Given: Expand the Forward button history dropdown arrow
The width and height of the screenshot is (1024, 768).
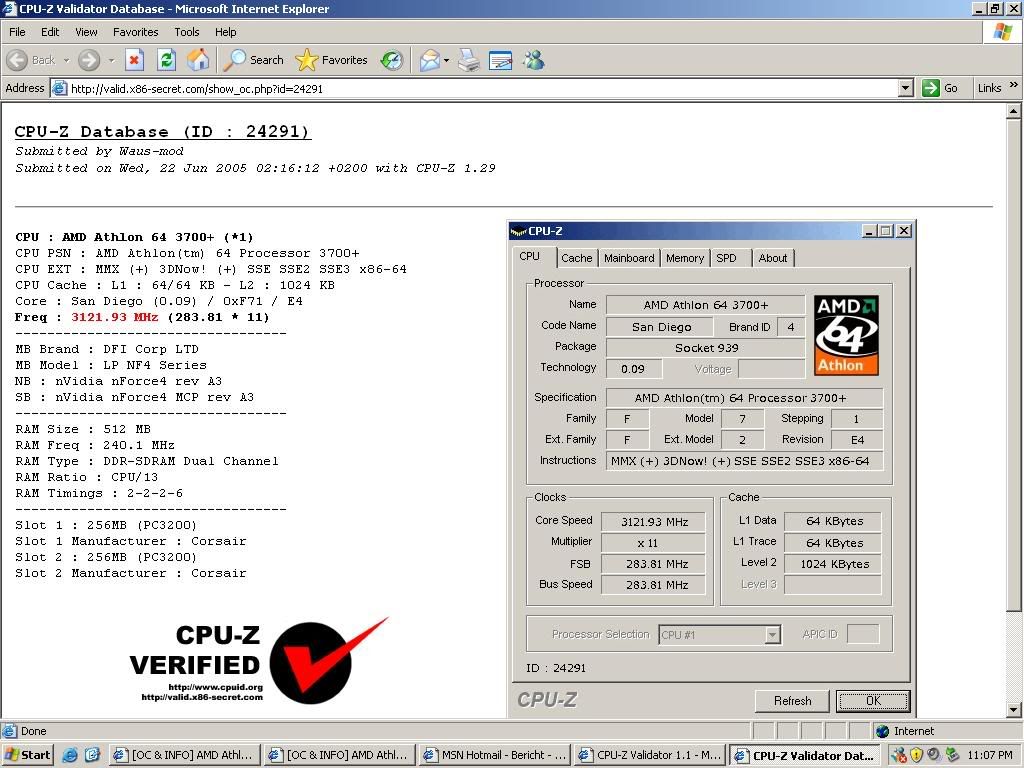Looking at the screenshot, I should tap(111, 60).
